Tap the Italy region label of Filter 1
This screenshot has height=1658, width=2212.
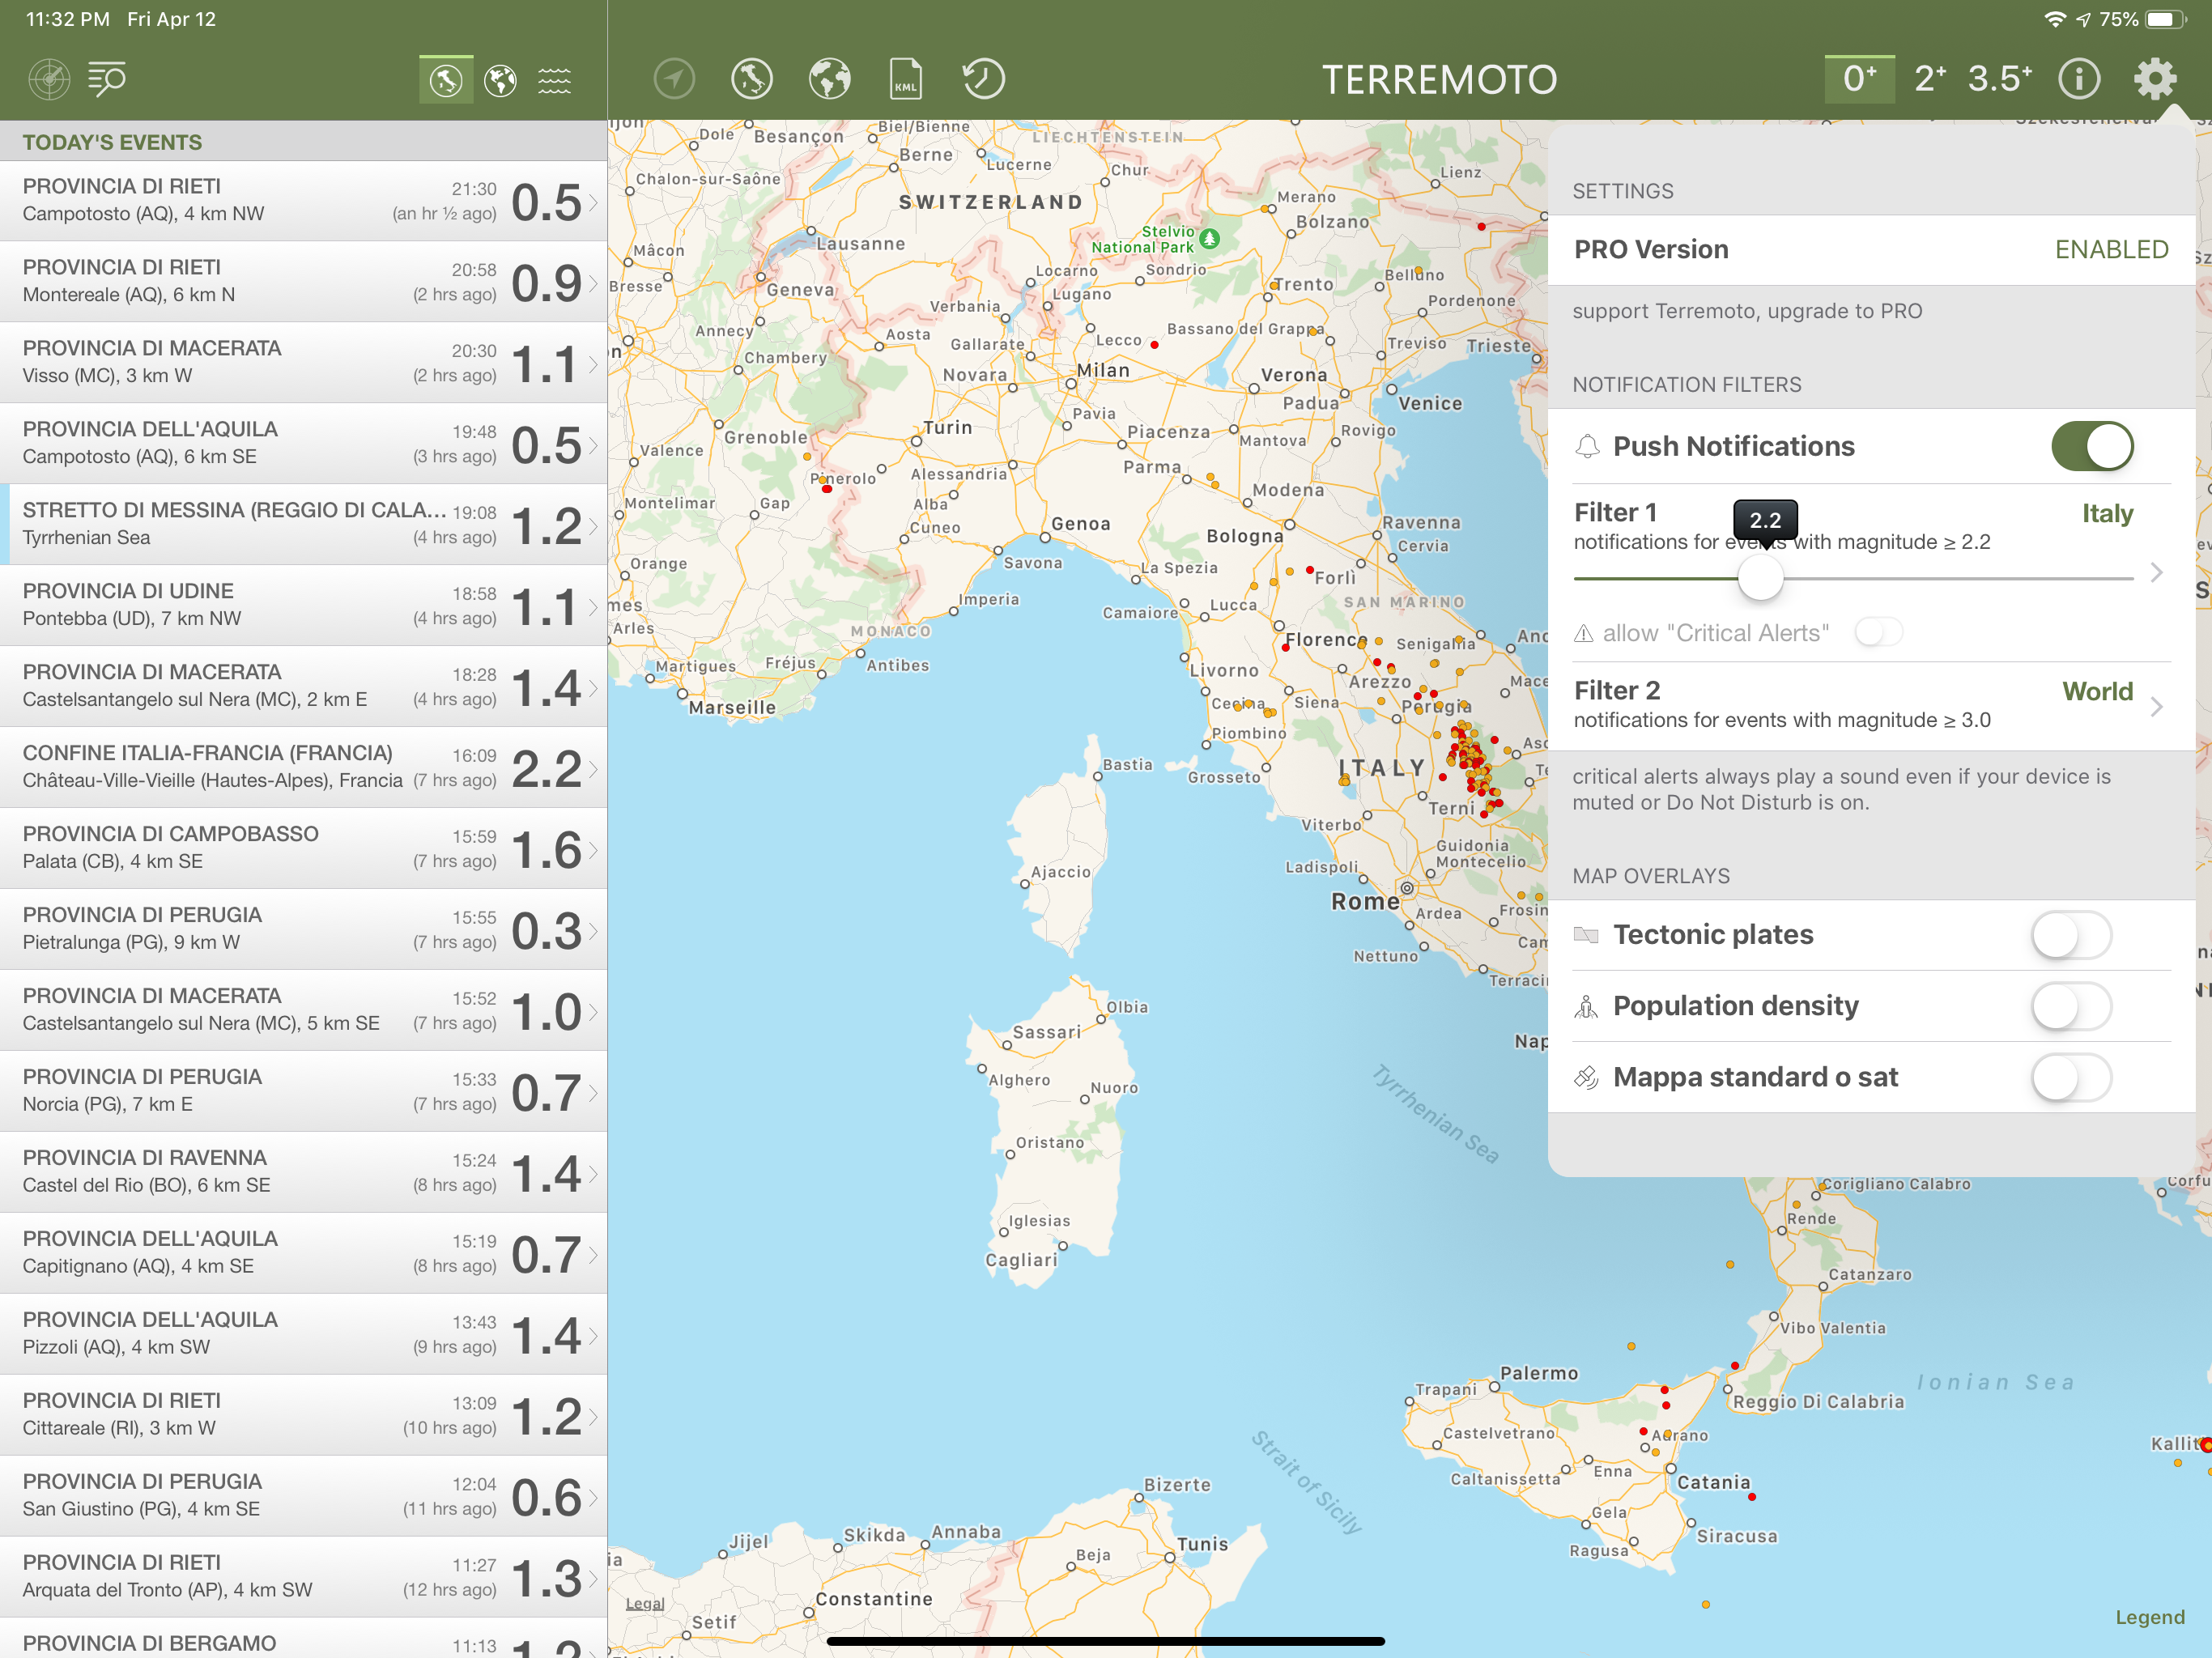click(2107, 514)
